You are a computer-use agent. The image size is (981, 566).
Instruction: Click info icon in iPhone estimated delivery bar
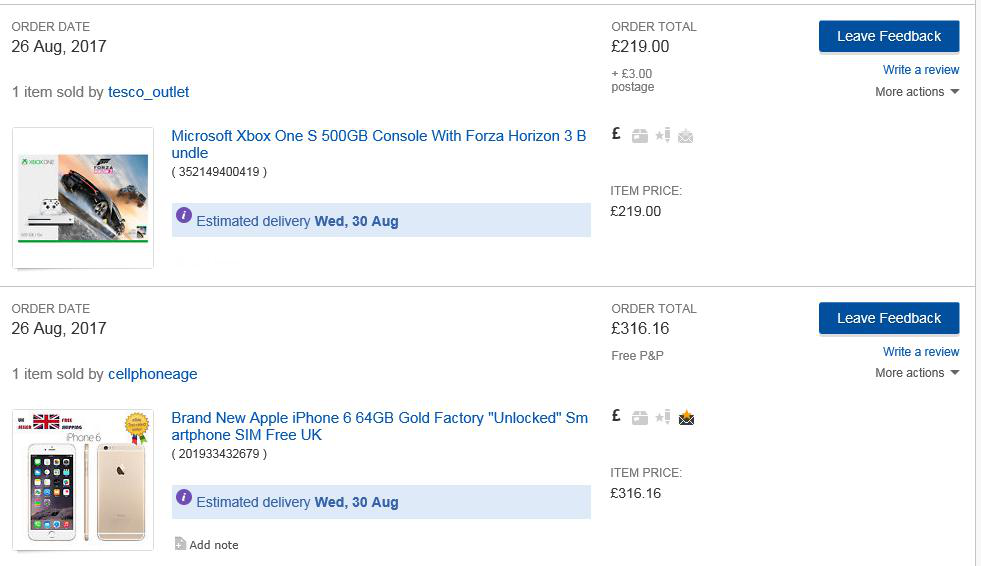[183, 497]
